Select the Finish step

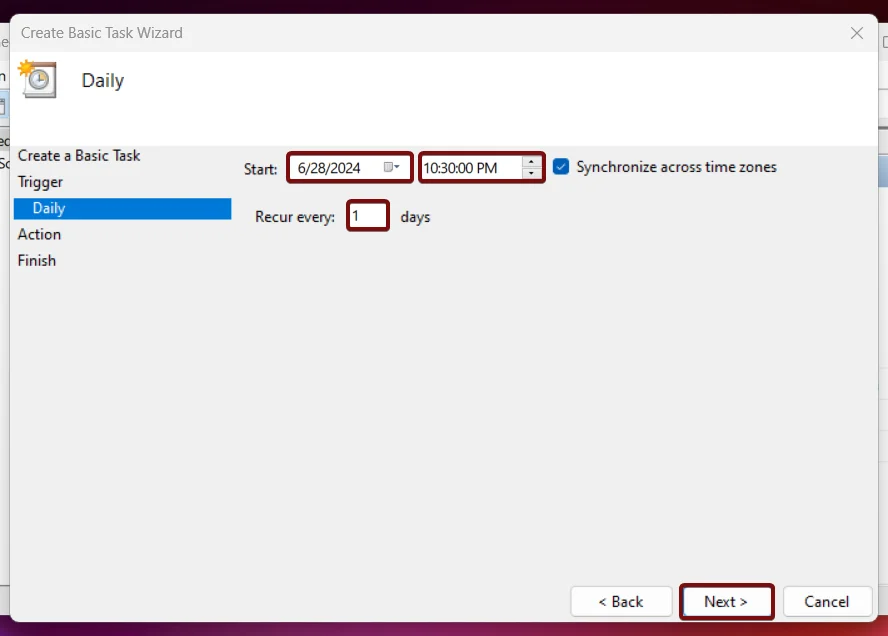coord(37,261)
